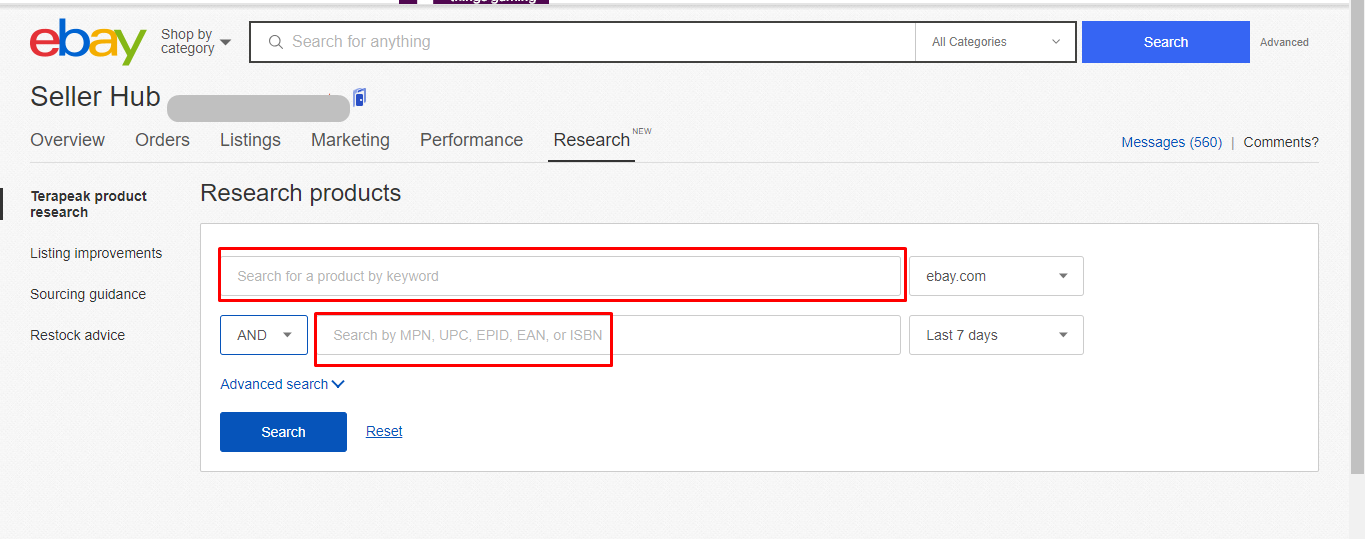Click the magnifier icon in main search bar

point(276,42)
